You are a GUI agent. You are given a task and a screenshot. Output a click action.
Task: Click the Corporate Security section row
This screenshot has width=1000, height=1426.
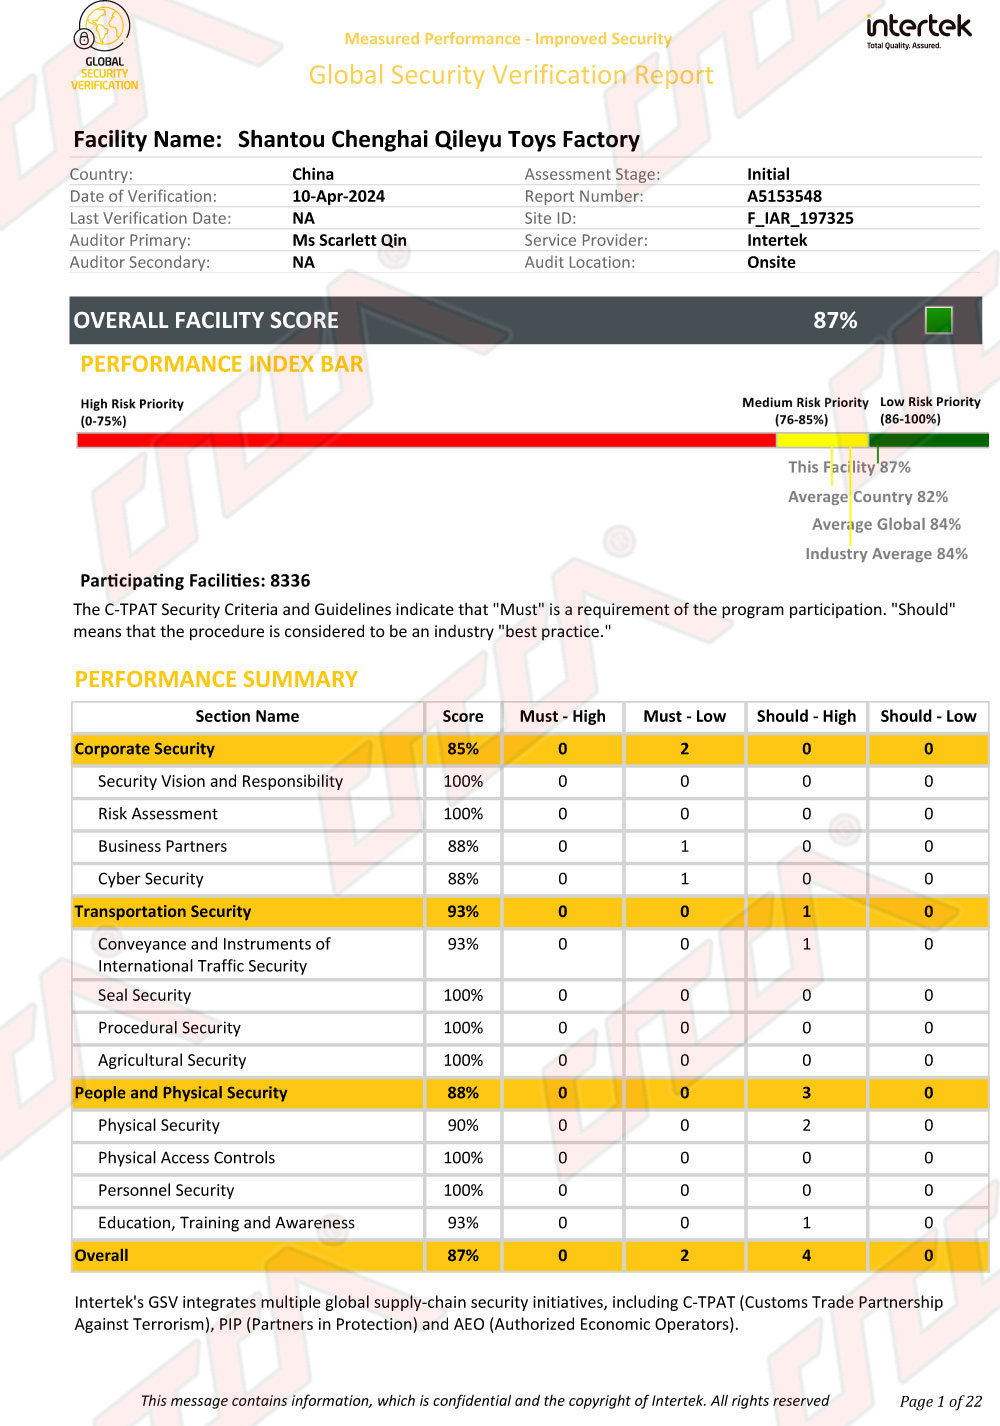coord(530,749)
